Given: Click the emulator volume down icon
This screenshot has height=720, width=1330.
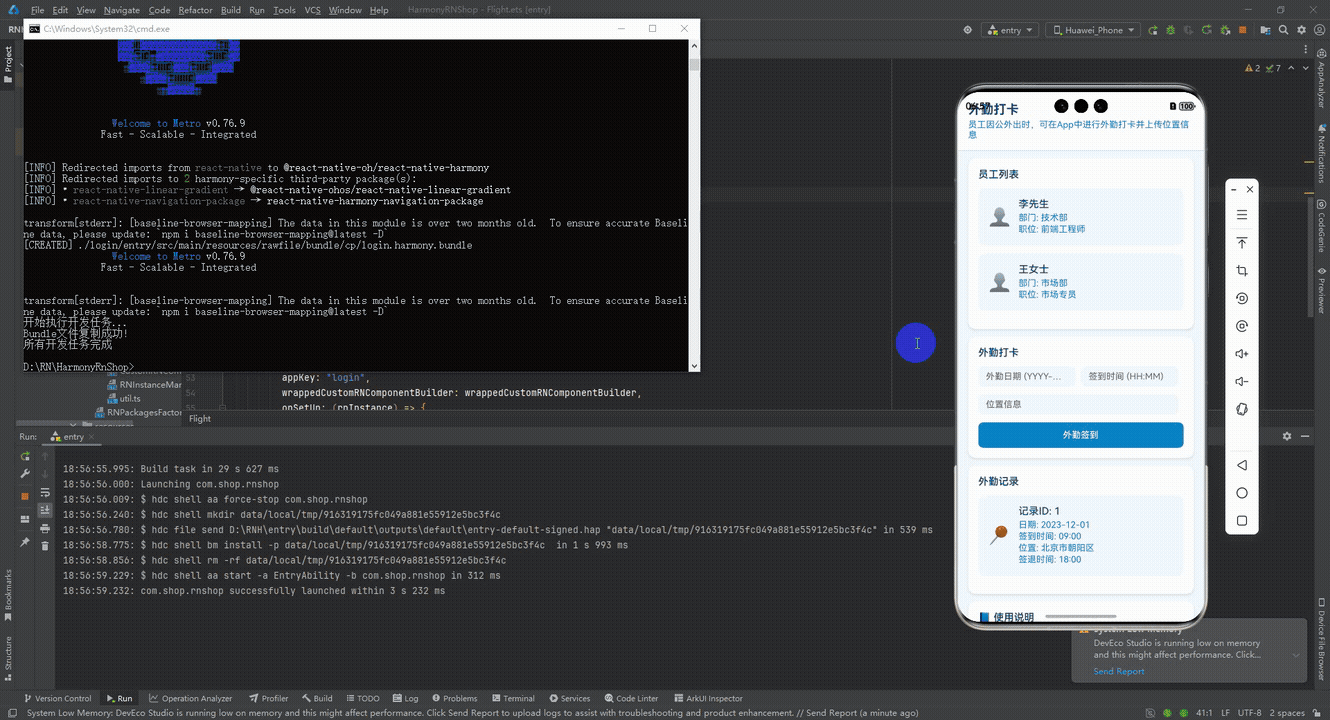Looking at the screenshot, I should 1242,381.
